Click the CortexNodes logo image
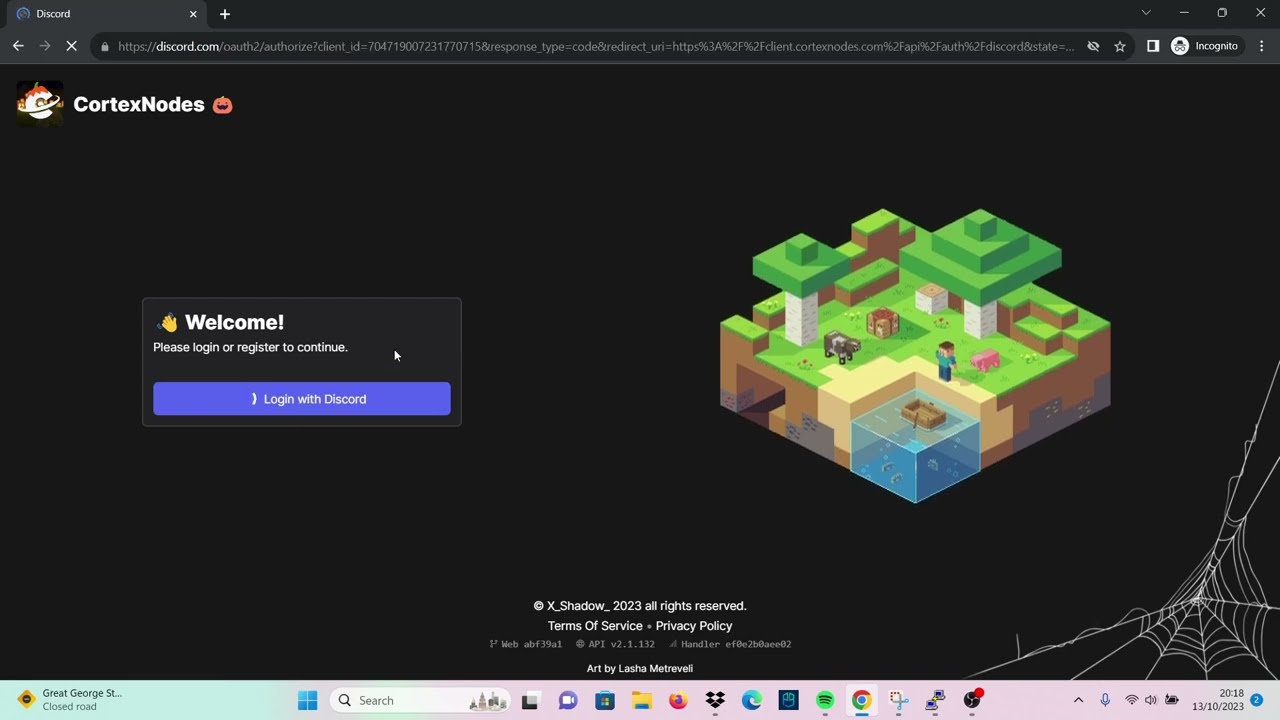 click(x=40, y=104)
